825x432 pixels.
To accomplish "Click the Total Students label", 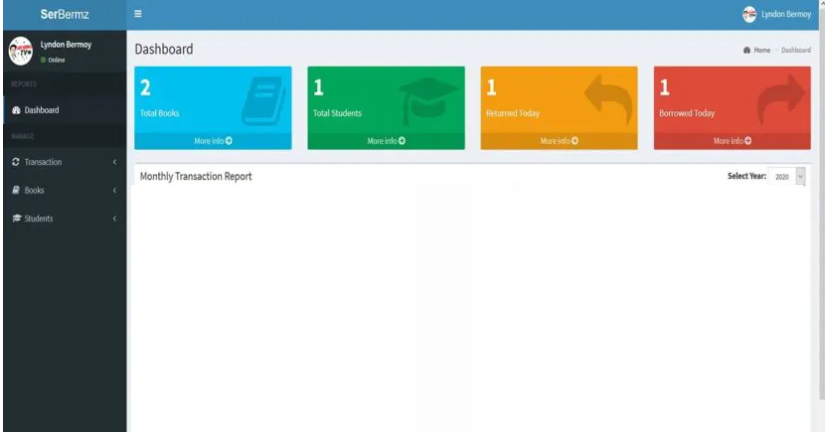I will (337, 113).
